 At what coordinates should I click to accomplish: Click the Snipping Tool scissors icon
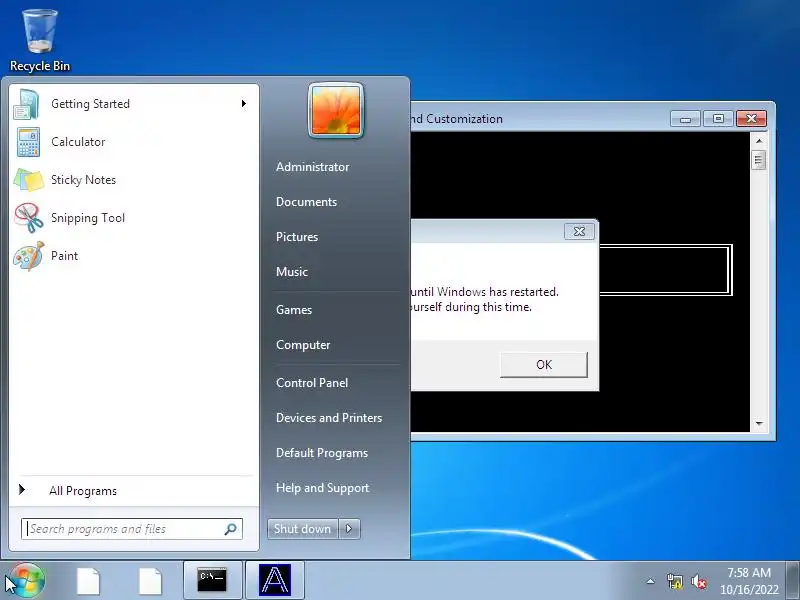(x=29, y=218)
